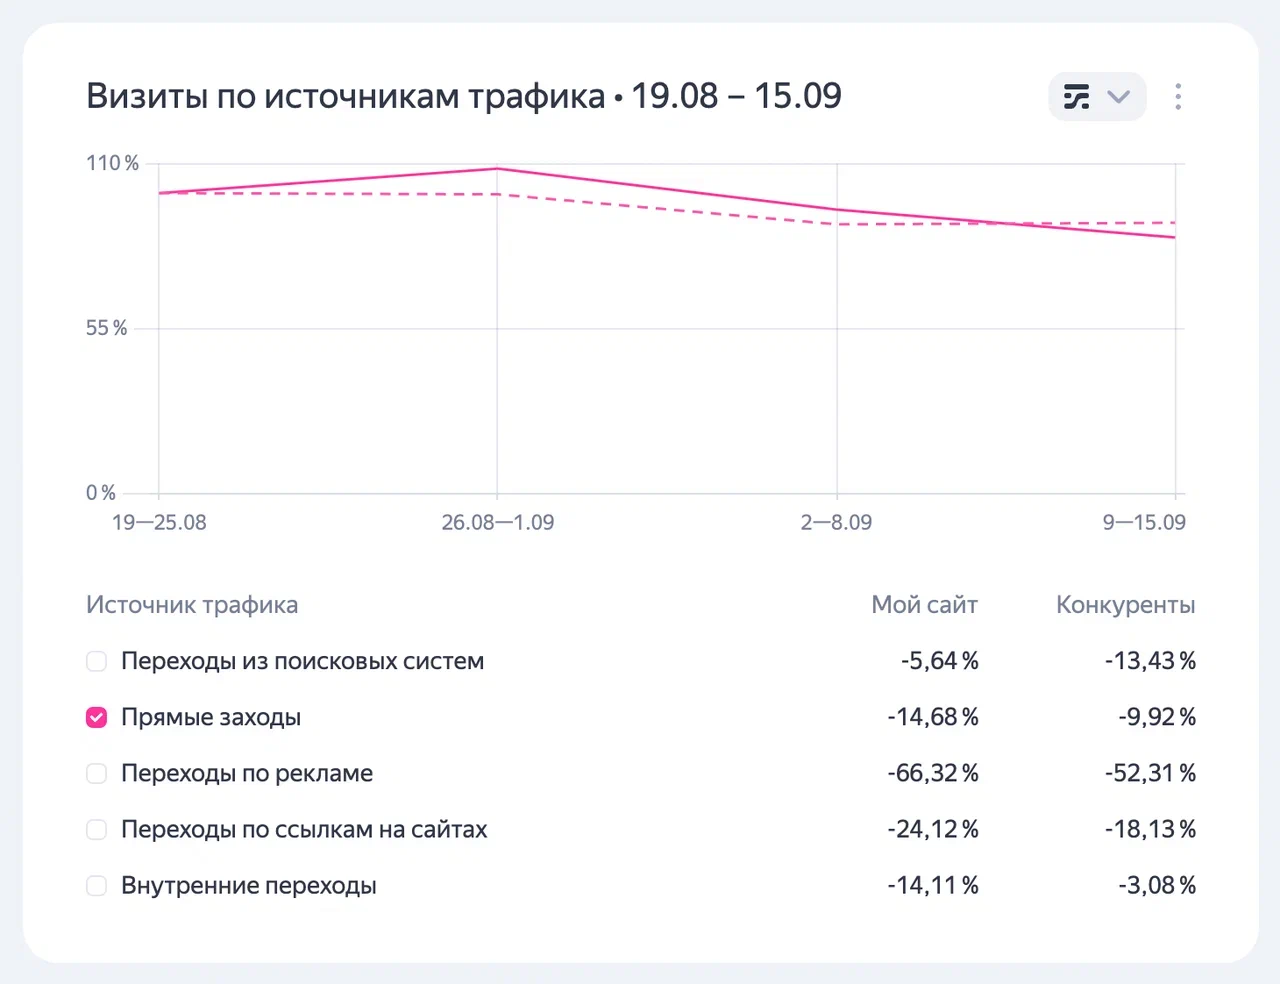Select the Переходы по рекламе source label

247,773
